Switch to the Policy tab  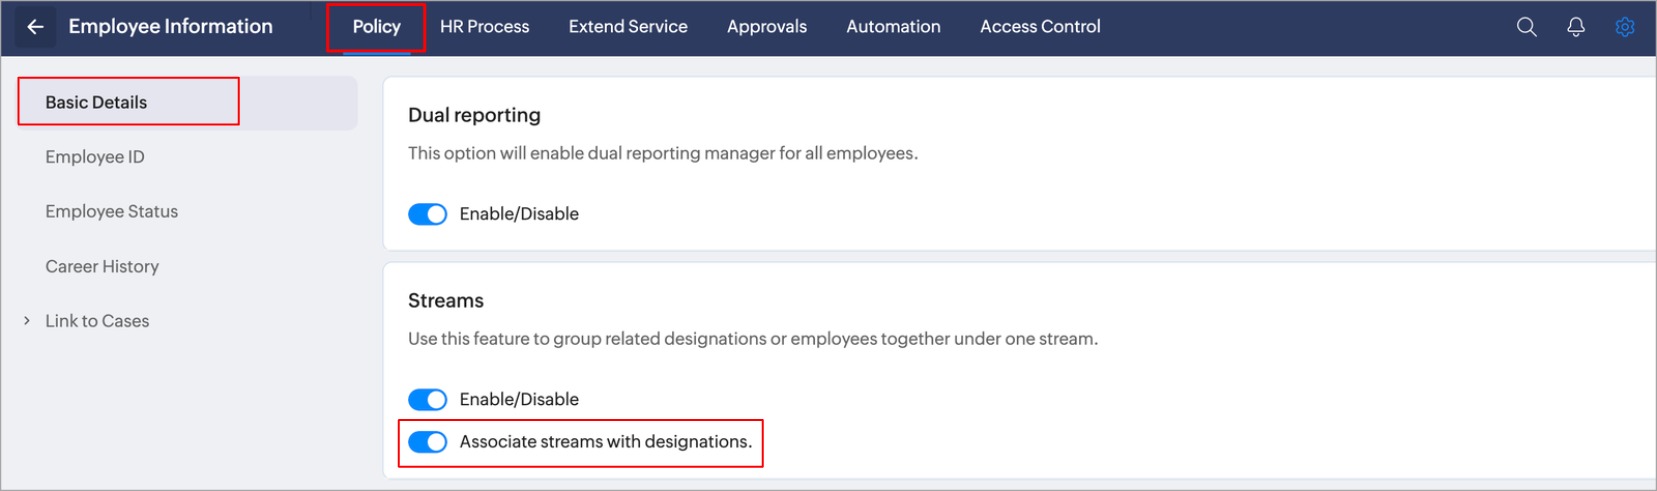click(x=376, y=27)
